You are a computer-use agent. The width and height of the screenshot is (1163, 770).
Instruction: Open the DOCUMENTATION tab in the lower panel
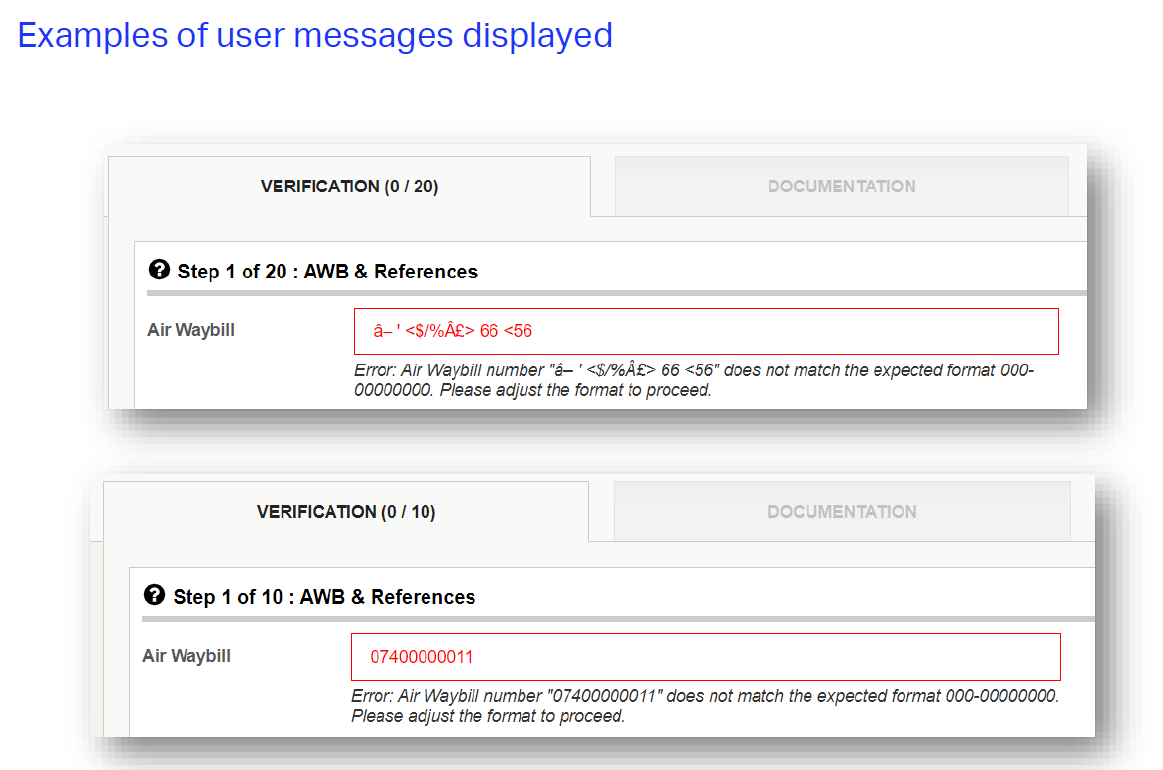tap(842, 512)
